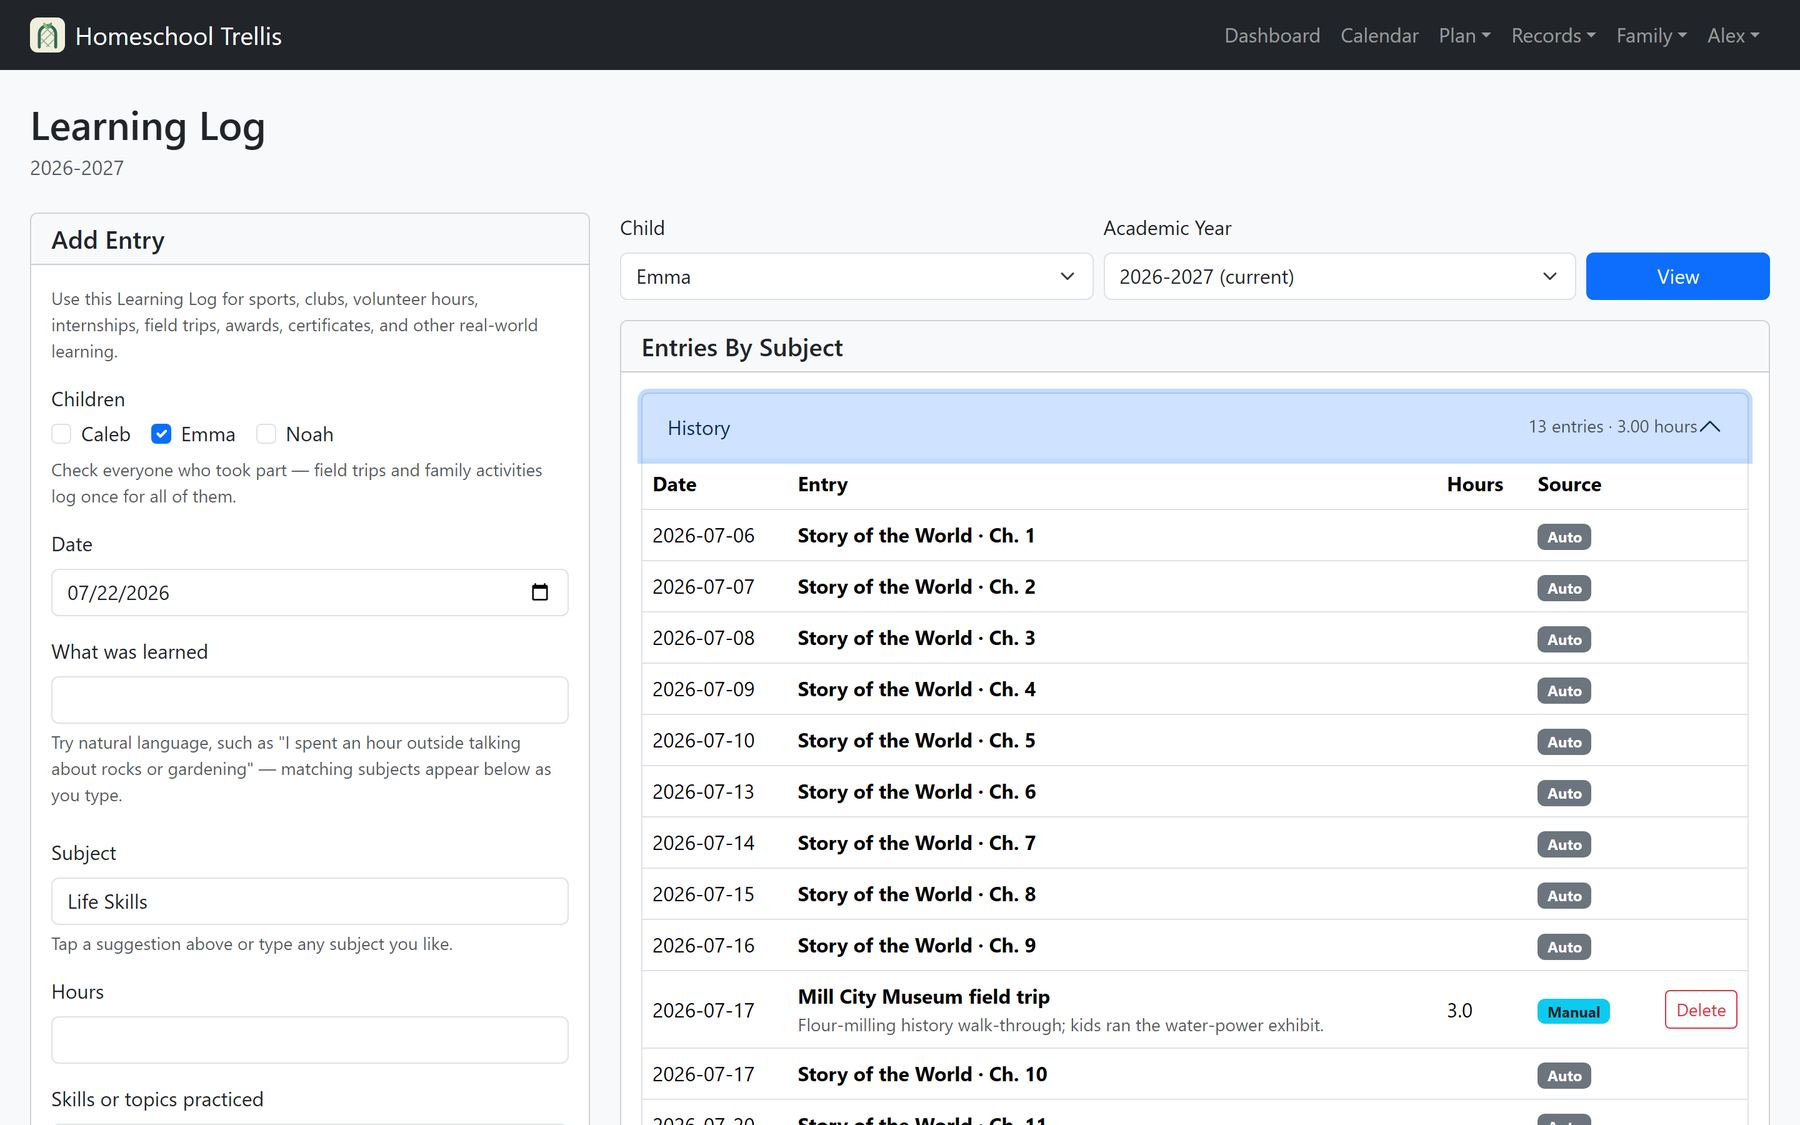Collapse the History section chevron
1800x1125 pixels.
click(1710, 427)
